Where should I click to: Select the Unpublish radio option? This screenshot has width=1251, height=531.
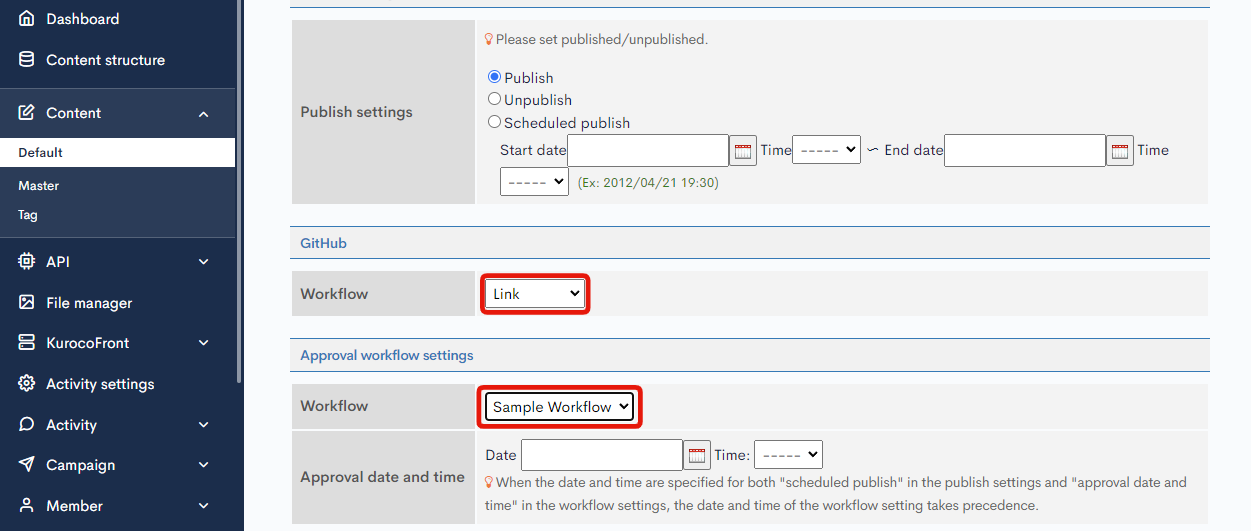click(x=494, y=99)
